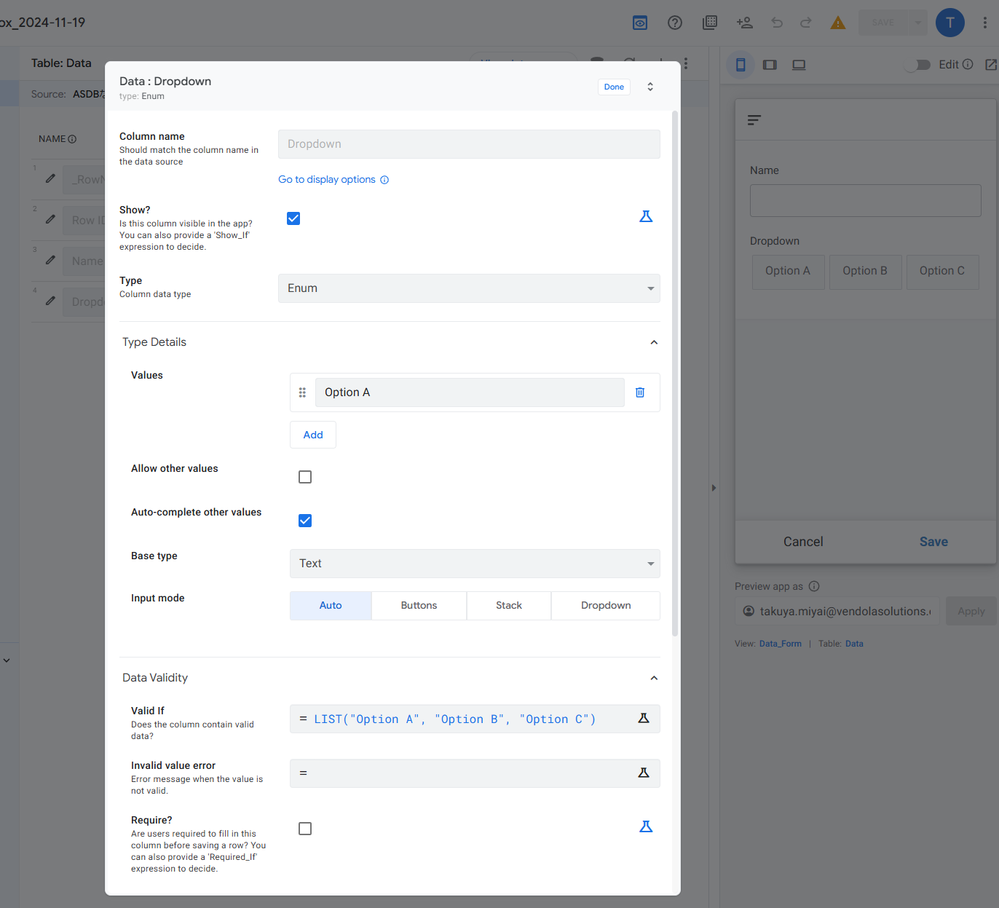Viewport: 999px width, 908px height.
Task: Click the undo arrow icon
Action: coord(777,23)
